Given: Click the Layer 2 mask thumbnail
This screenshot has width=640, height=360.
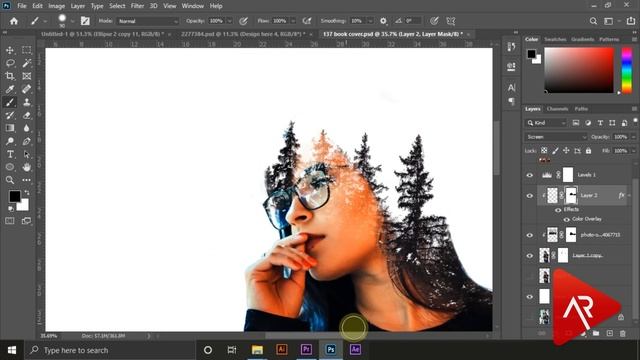Looking at the screenshot, I should click(x=571, y=196).
